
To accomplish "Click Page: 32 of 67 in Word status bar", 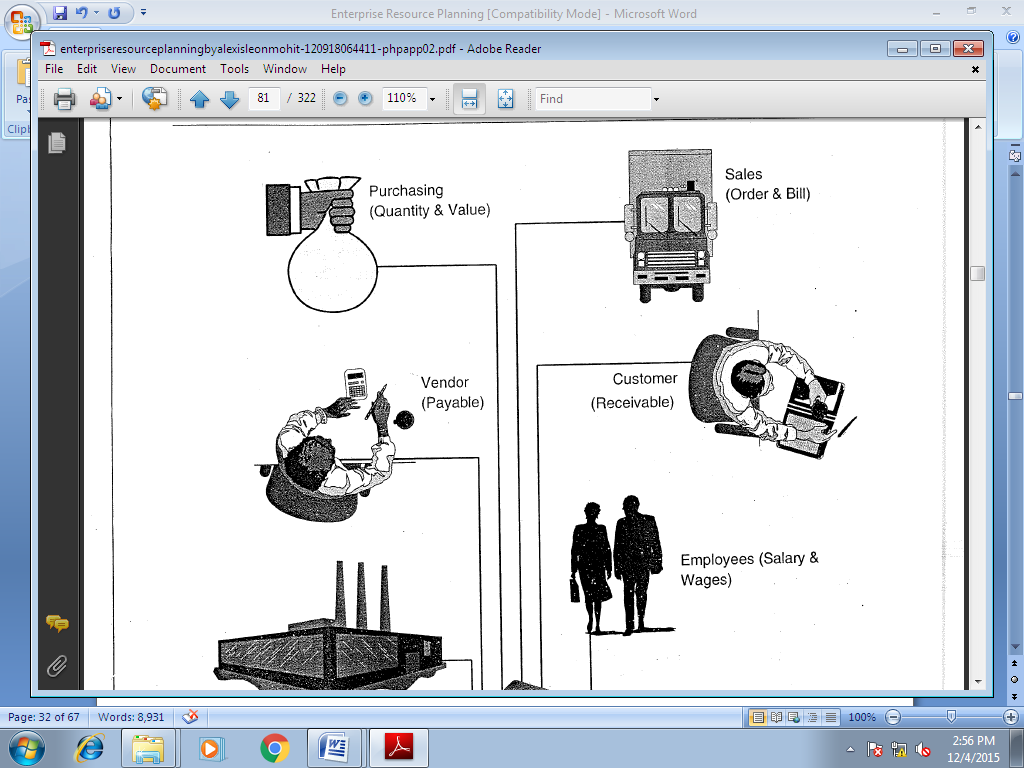I will click(x=44, y=717).
